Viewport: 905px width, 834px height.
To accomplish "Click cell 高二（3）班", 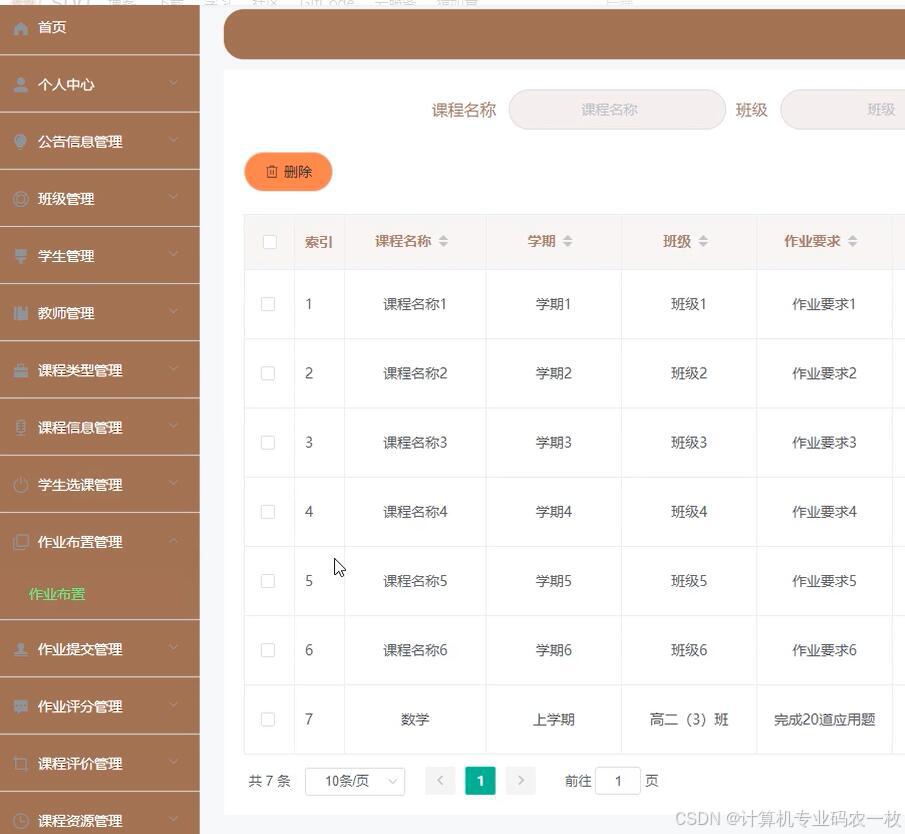I will (689, 720).
